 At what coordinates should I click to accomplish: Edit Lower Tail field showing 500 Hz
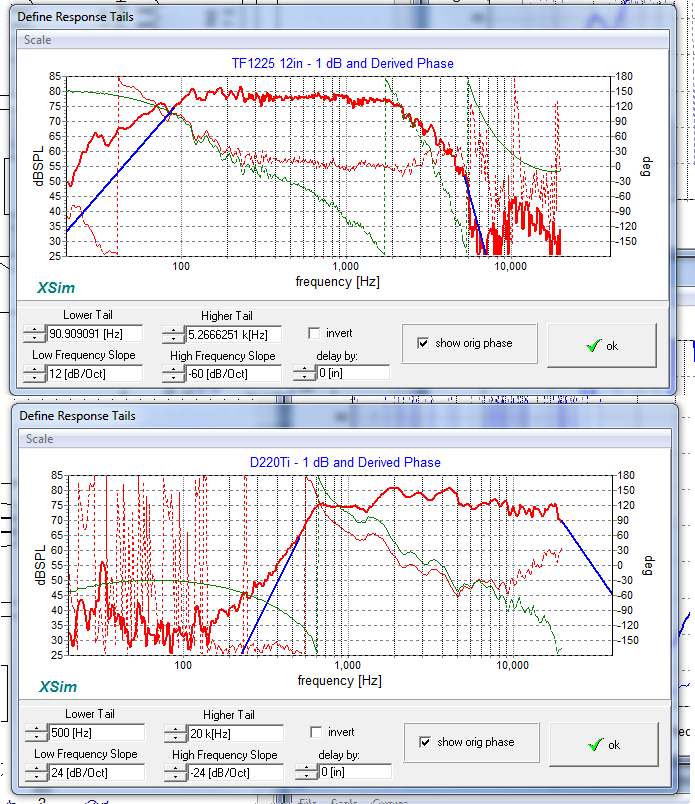tap(96, 733)
